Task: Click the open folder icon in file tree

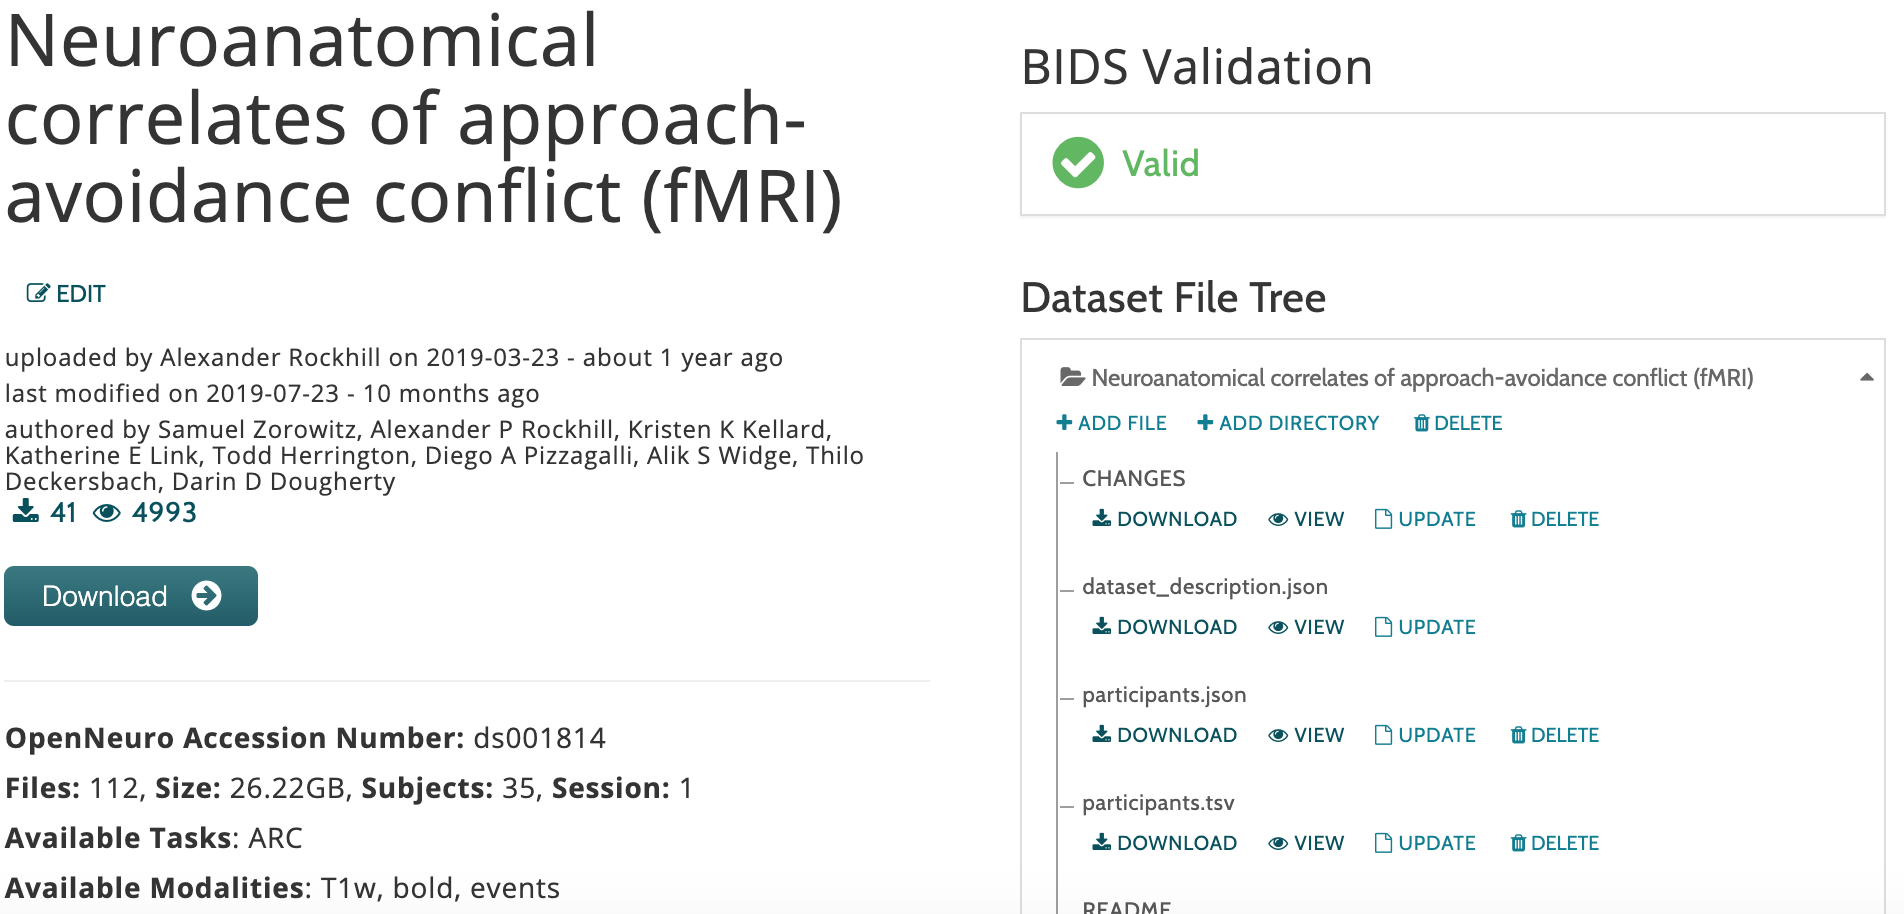Action: (1072, 378)
